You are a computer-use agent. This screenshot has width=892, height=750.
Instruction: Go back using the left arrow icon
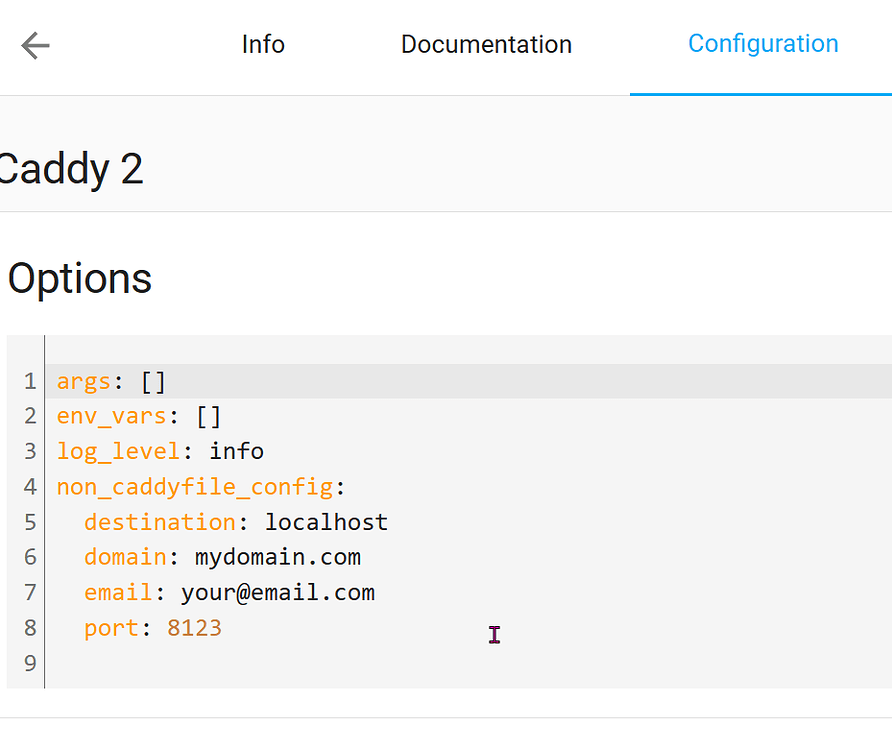click(35, 46)
